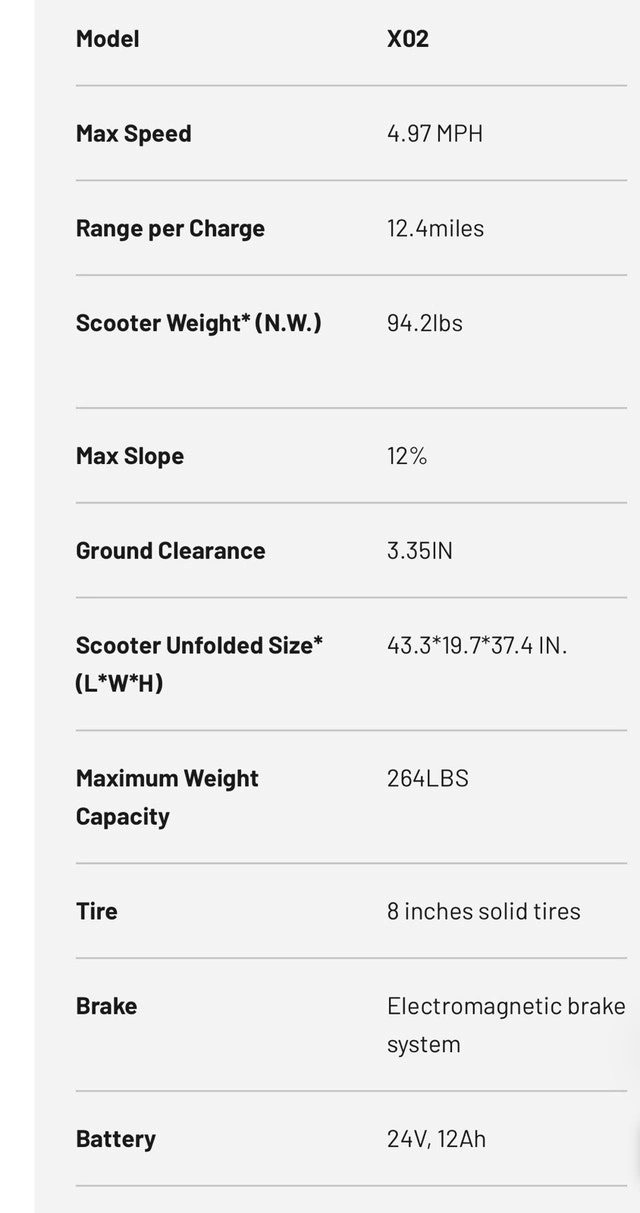Click the Maximum Weight Capacity label
This screenshot has width=640, height=1213.
tap(166, 797)
